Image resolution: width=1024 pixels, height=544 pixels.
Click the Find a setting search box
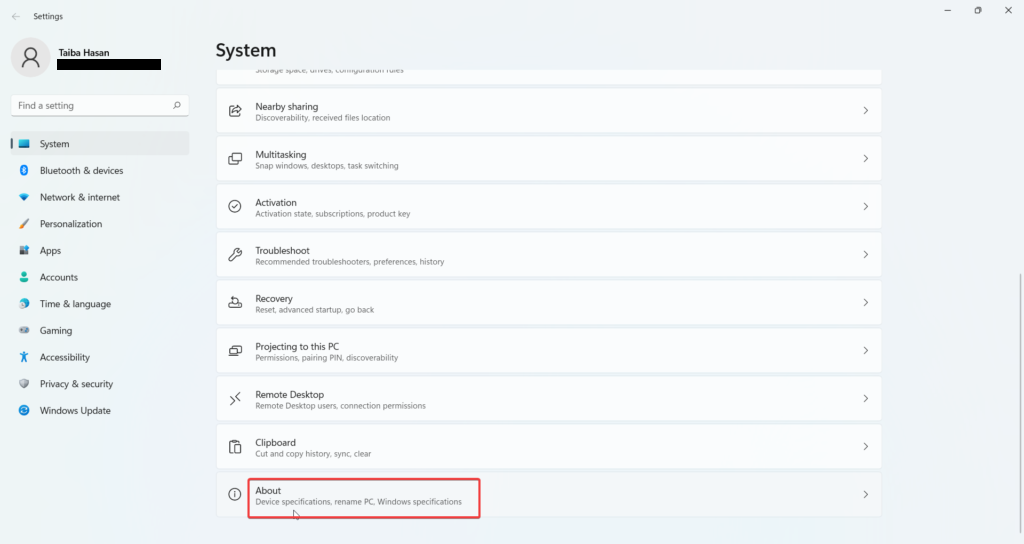100,105
